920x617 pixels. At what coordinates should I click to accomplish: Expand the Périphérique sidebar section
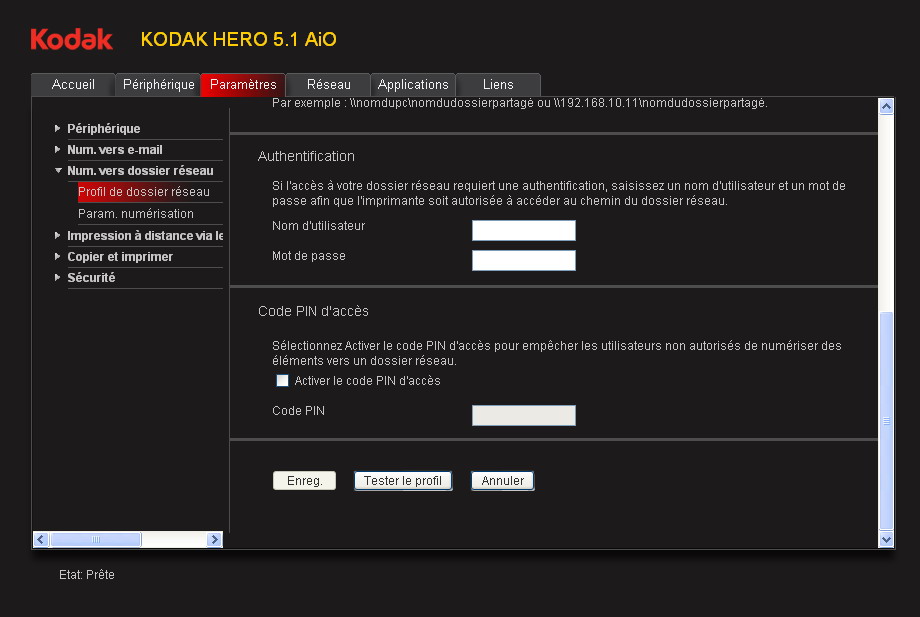pos(103,128)
